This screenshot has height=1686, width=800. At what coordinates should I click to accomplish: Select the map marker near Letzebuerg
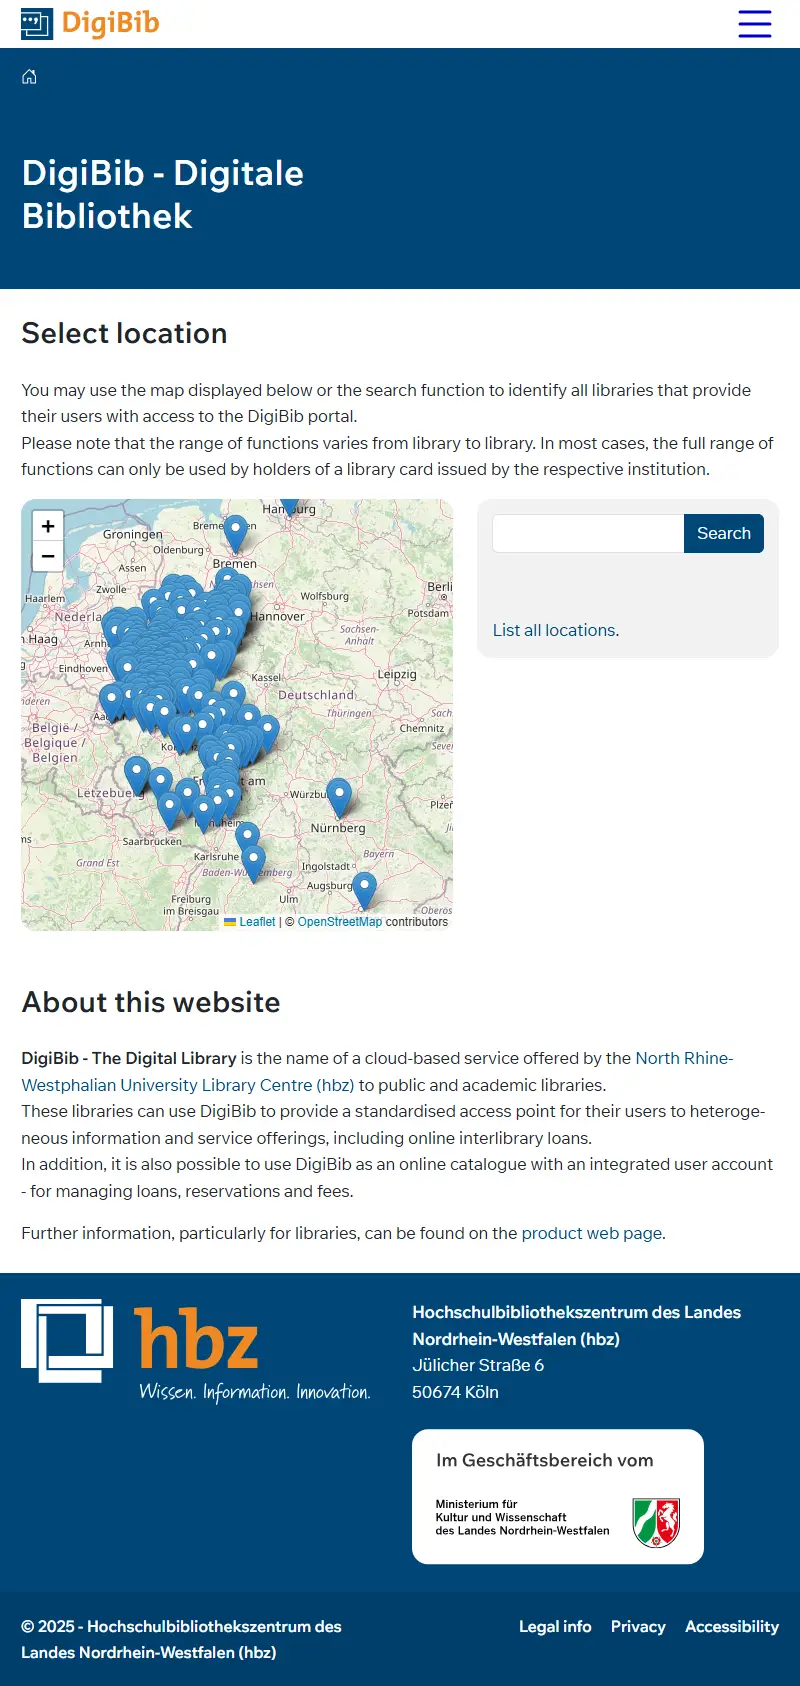click(137, 776)
